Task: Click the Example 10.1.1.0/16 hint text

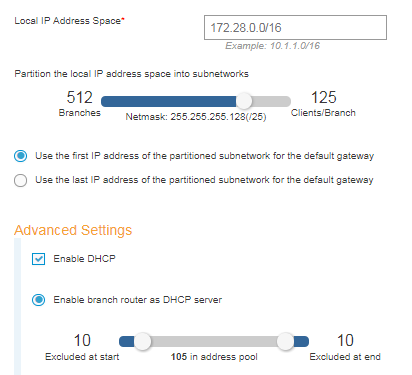Action: tap(273, 46)
